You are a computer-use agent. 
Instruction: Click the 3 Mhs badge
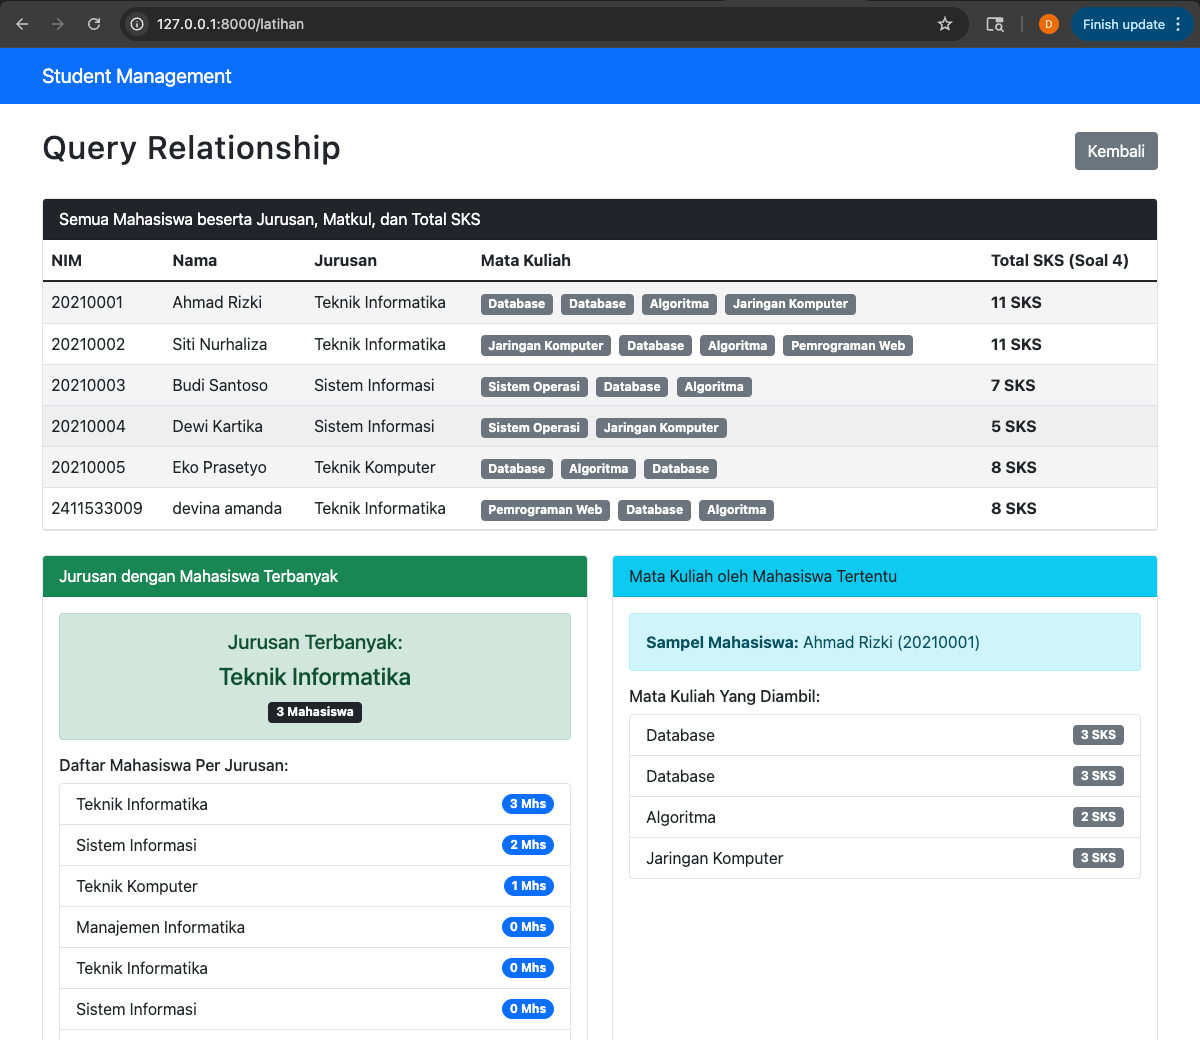[x=528, y=804]
